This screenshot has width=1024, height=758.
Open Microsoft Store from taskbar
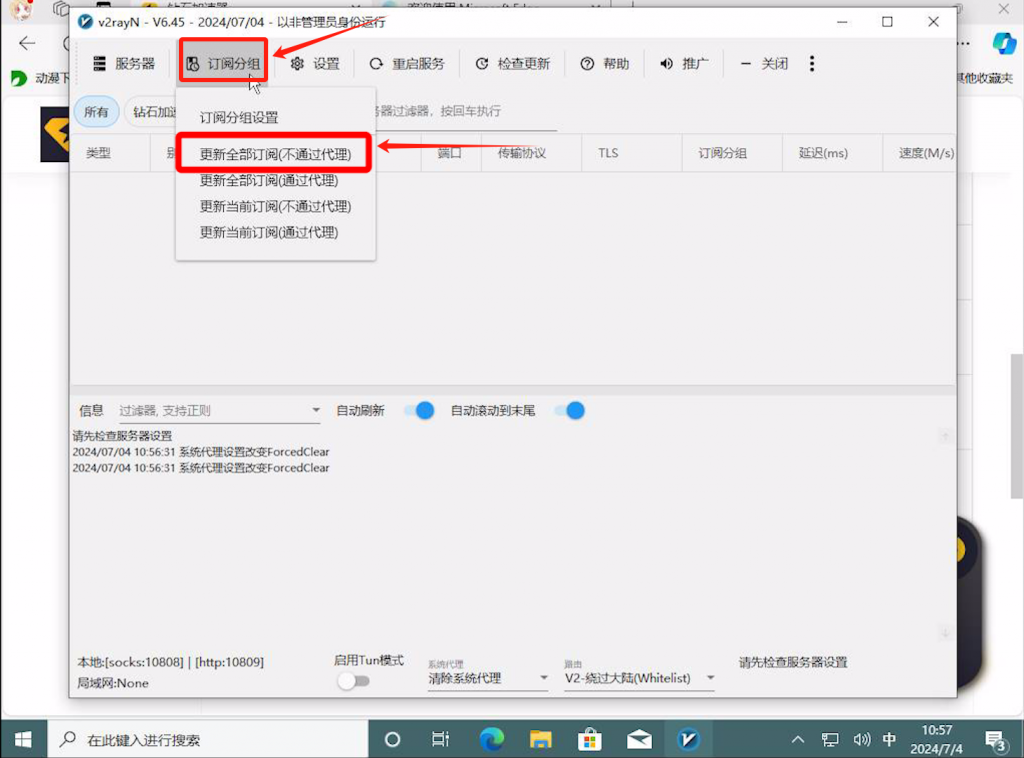[590, 740]
